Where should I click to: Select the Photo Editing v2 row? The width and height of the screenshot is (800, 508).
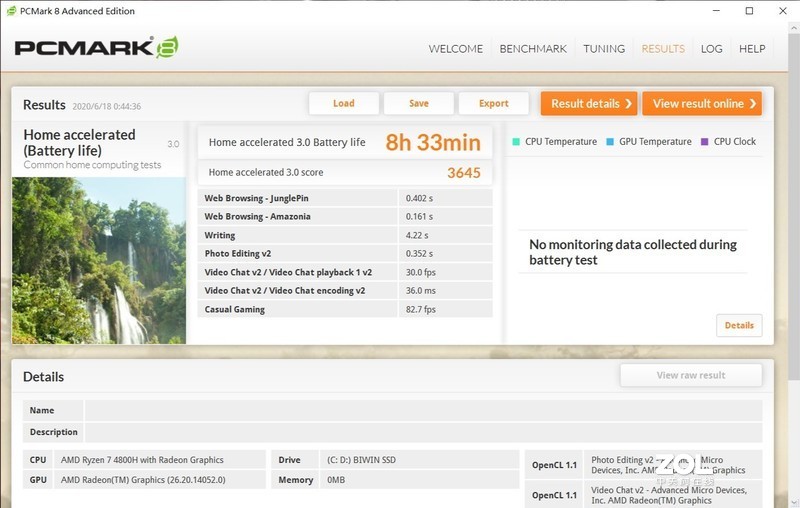click(345, 253)
